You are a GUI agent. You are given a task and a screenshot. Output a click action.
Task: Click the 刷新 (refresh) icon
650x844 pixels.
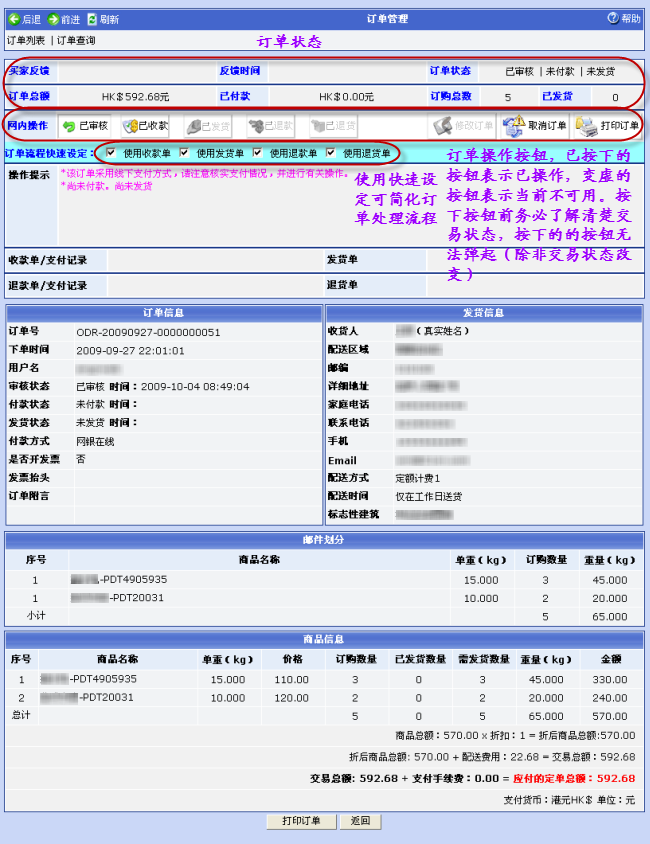92,19
